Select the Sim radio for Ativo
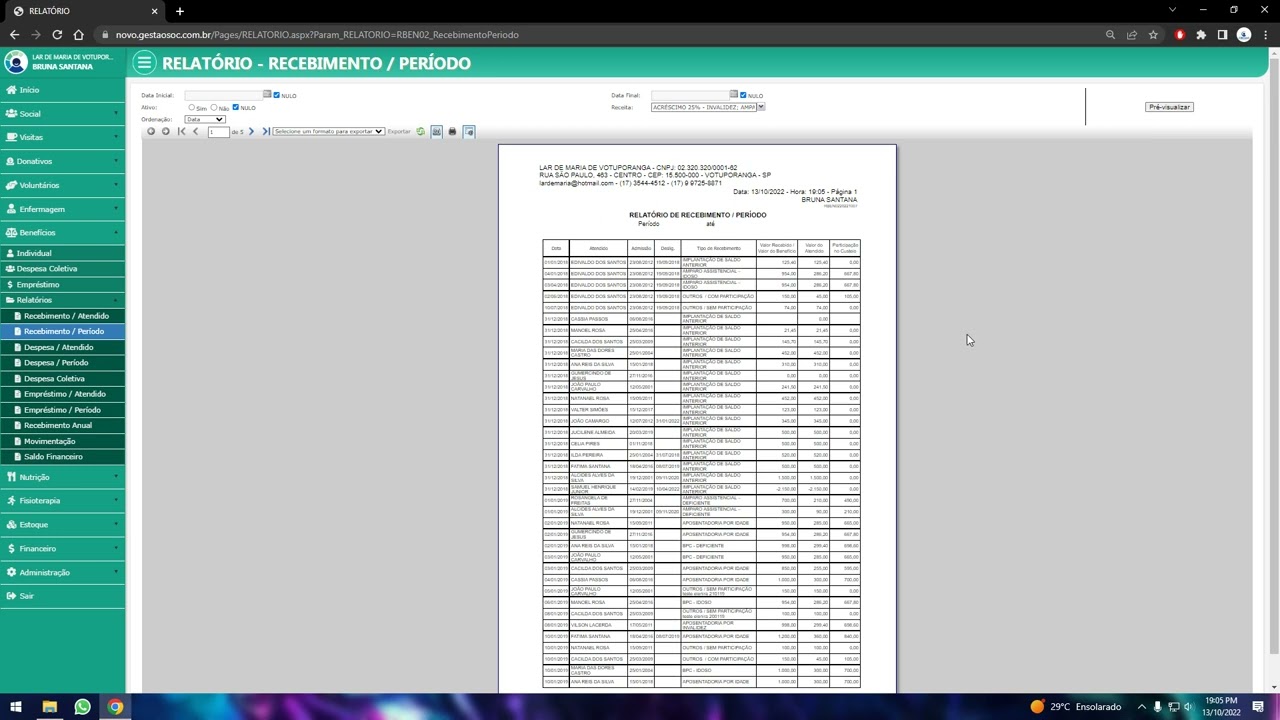Screen dimensions: 1280x720 [x=191, y=107]
